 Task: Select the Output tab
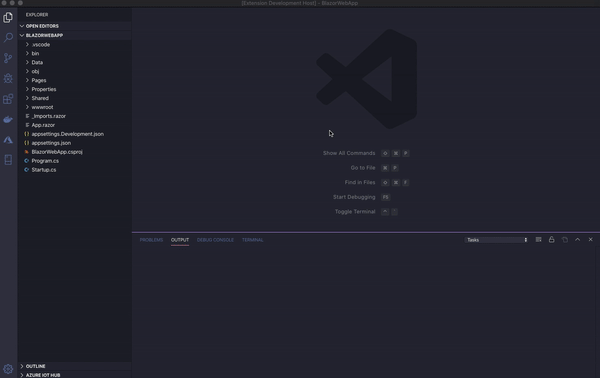(x=180, y=240)
